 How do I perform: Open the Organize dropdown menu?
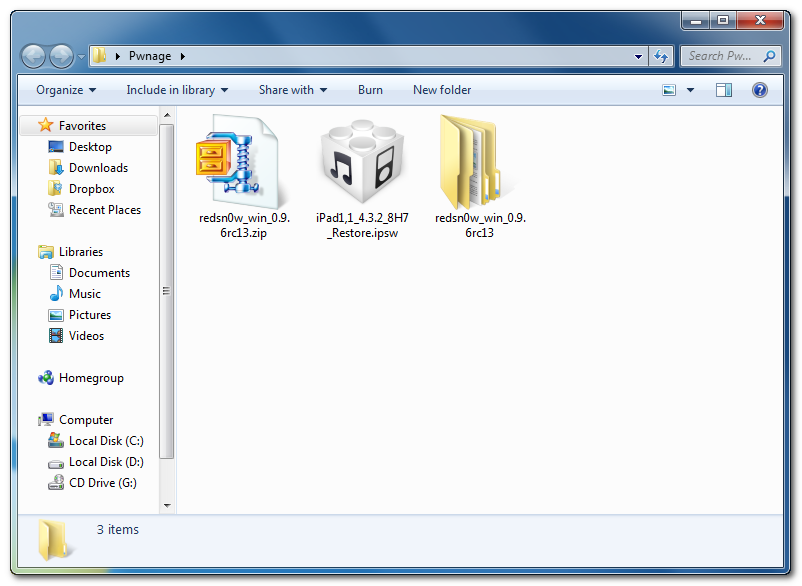click(66, 90)
